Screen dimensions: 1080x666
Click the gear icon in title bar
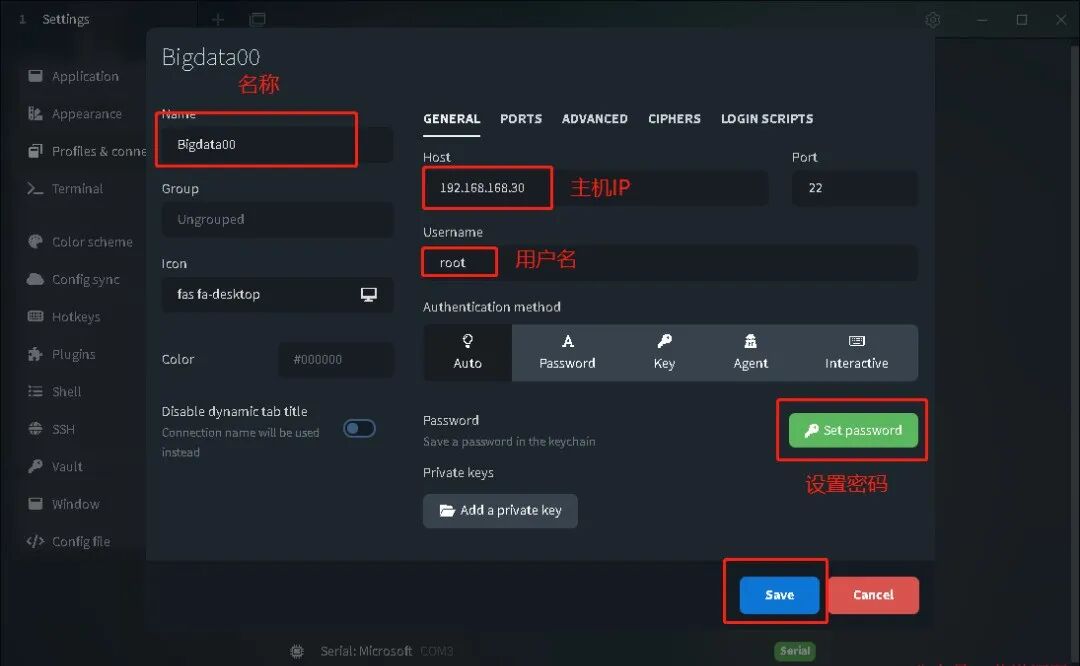933,20
